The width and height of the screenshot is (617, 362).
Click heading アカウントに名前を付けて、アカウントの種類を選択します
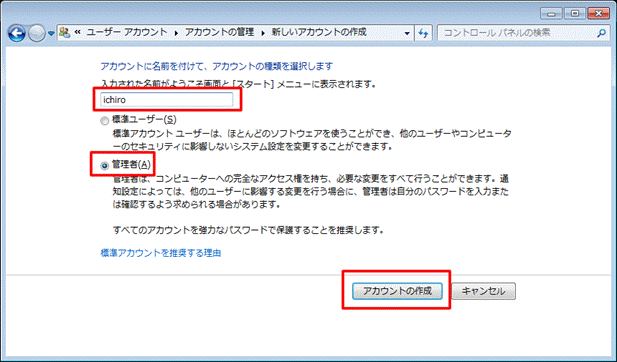217,66
